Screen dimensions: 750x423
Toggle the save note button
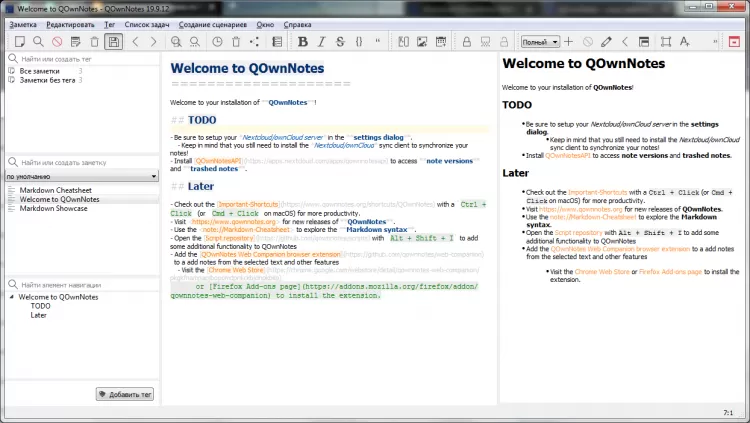[x=114, y=42]
